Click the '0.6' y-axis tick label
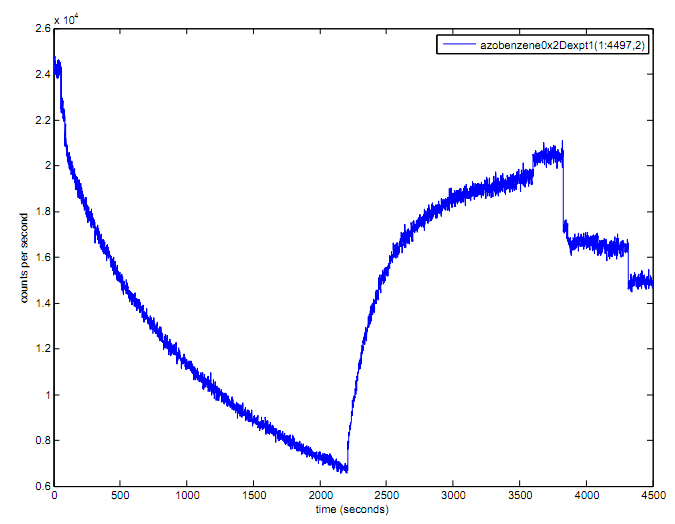The image size is (675, 524). point(41,486)
